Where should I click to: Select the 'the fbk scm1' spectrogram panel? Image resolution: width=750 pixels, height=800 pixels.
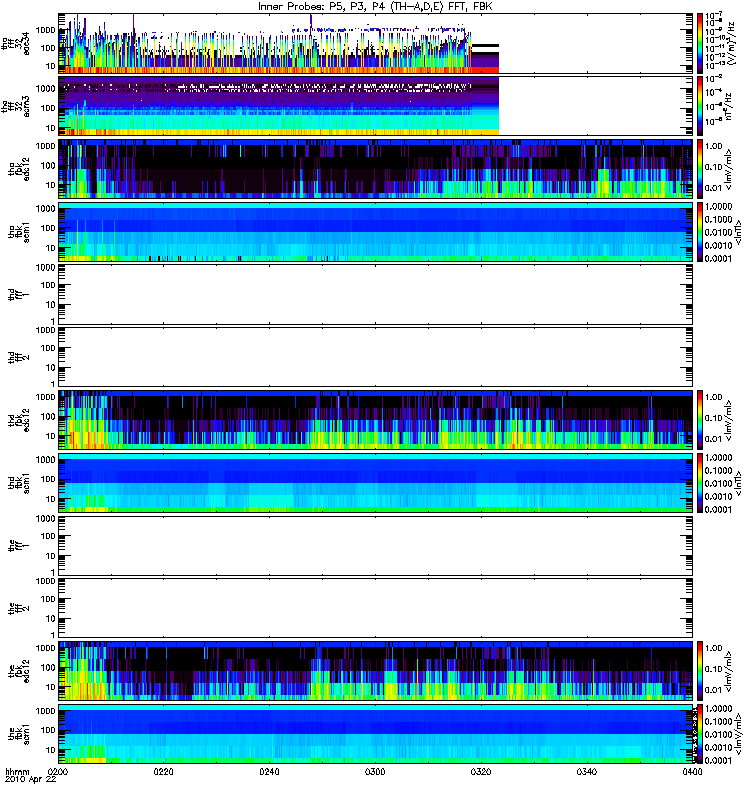[376, 734]
